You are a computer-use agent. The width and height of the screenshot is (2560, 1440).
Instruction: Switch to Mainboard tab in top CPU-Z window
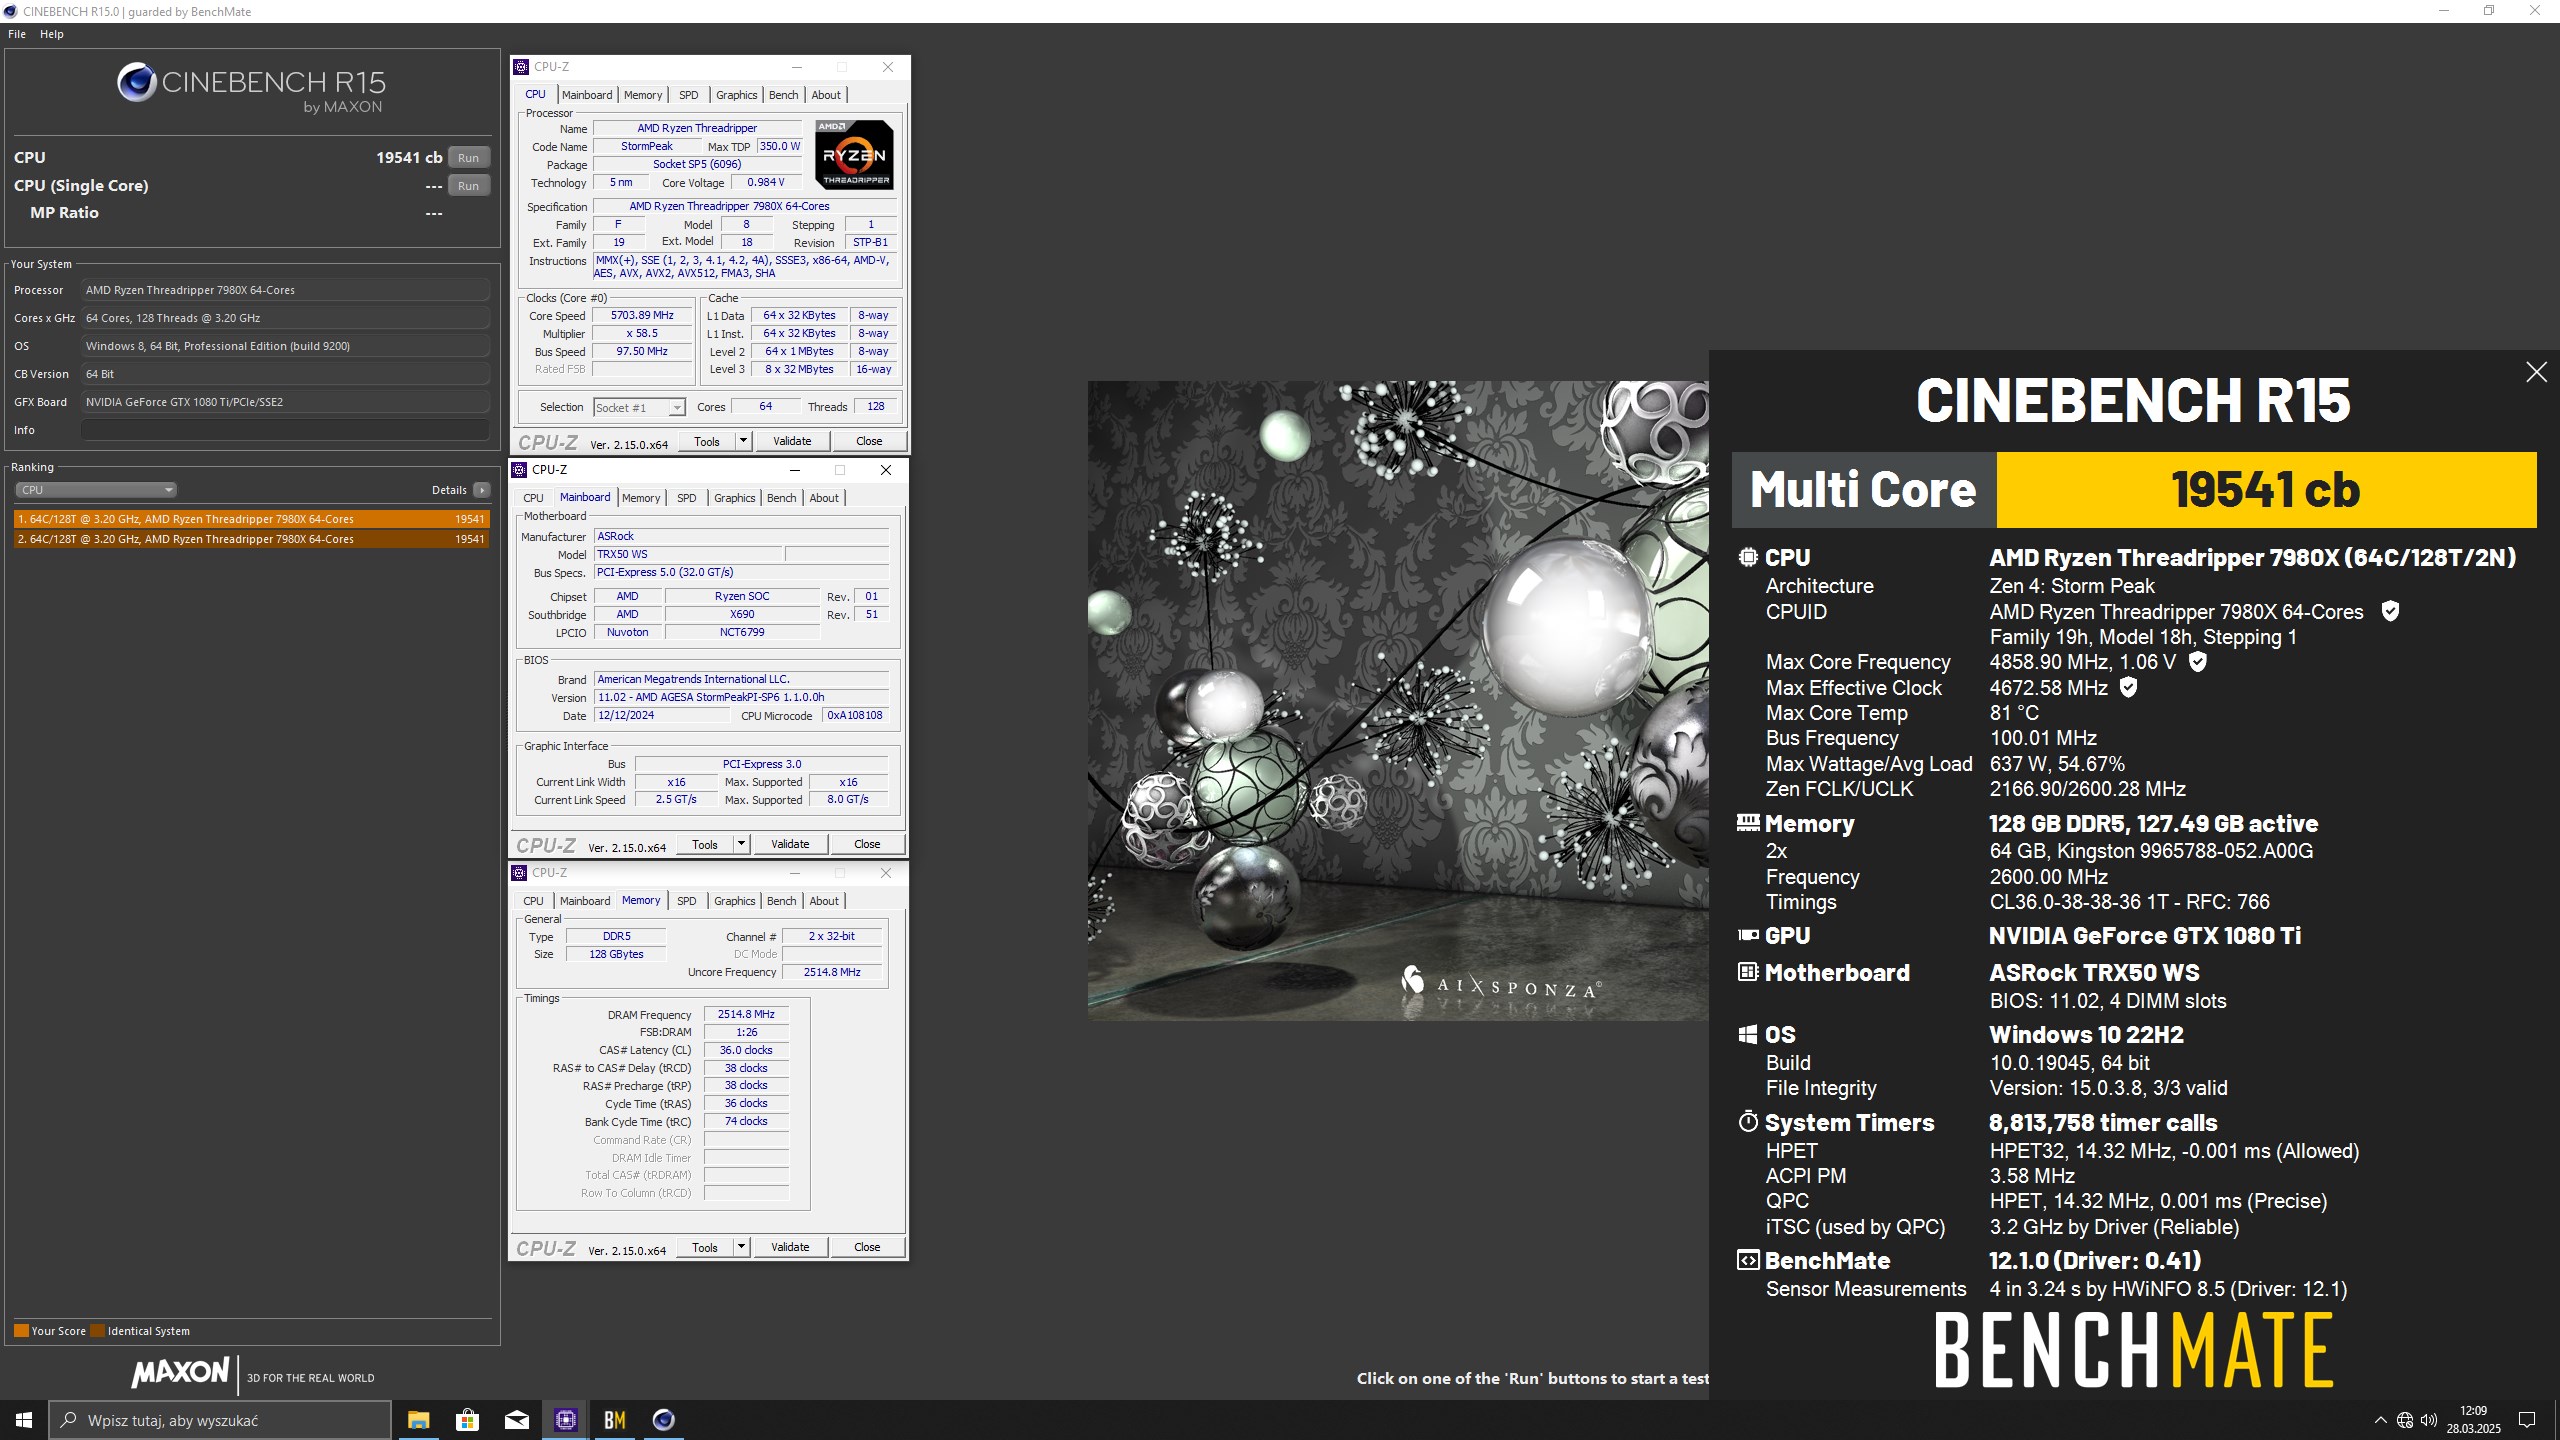coord(587,95)
